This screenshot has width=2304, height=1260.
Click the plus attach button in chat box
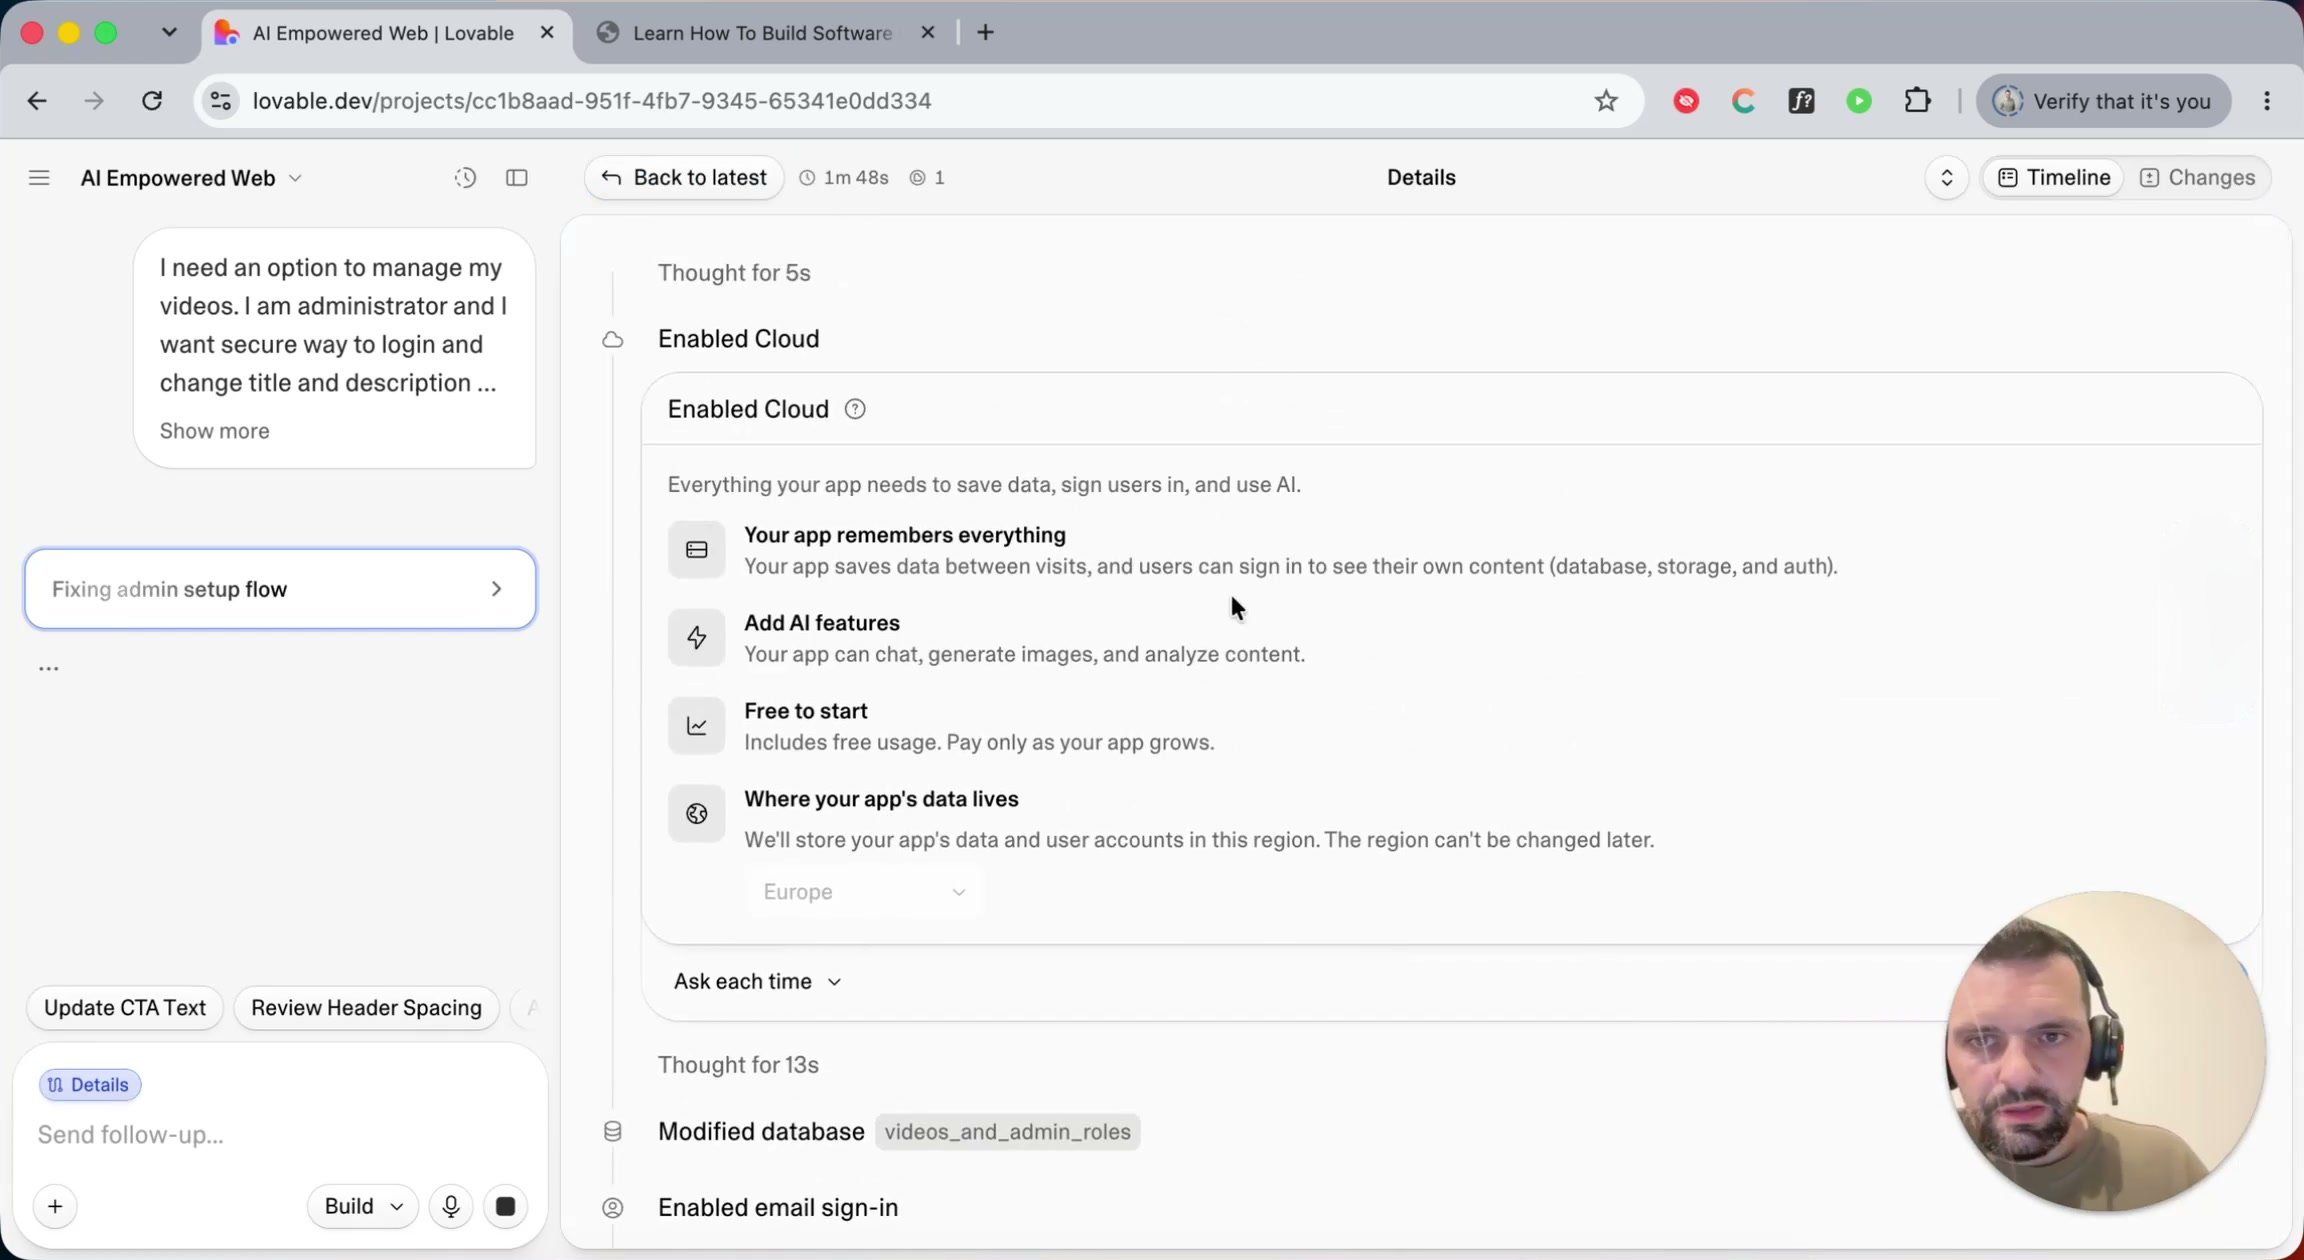(55, 1207)
